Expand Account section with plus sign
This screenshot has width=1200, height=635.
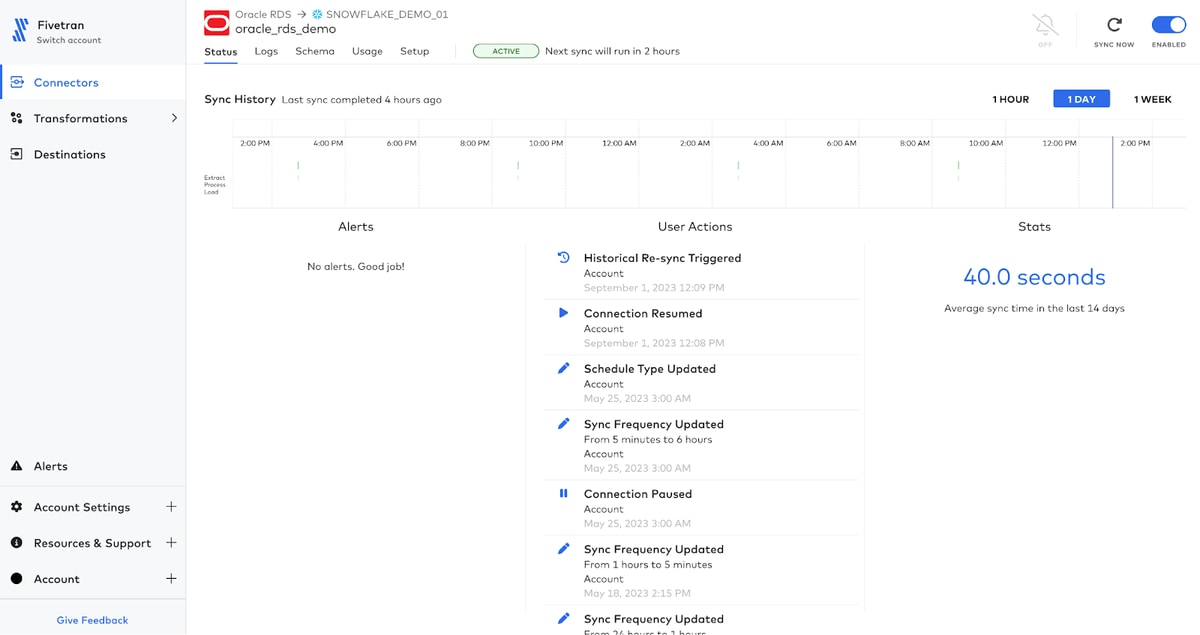pos(171,579)
